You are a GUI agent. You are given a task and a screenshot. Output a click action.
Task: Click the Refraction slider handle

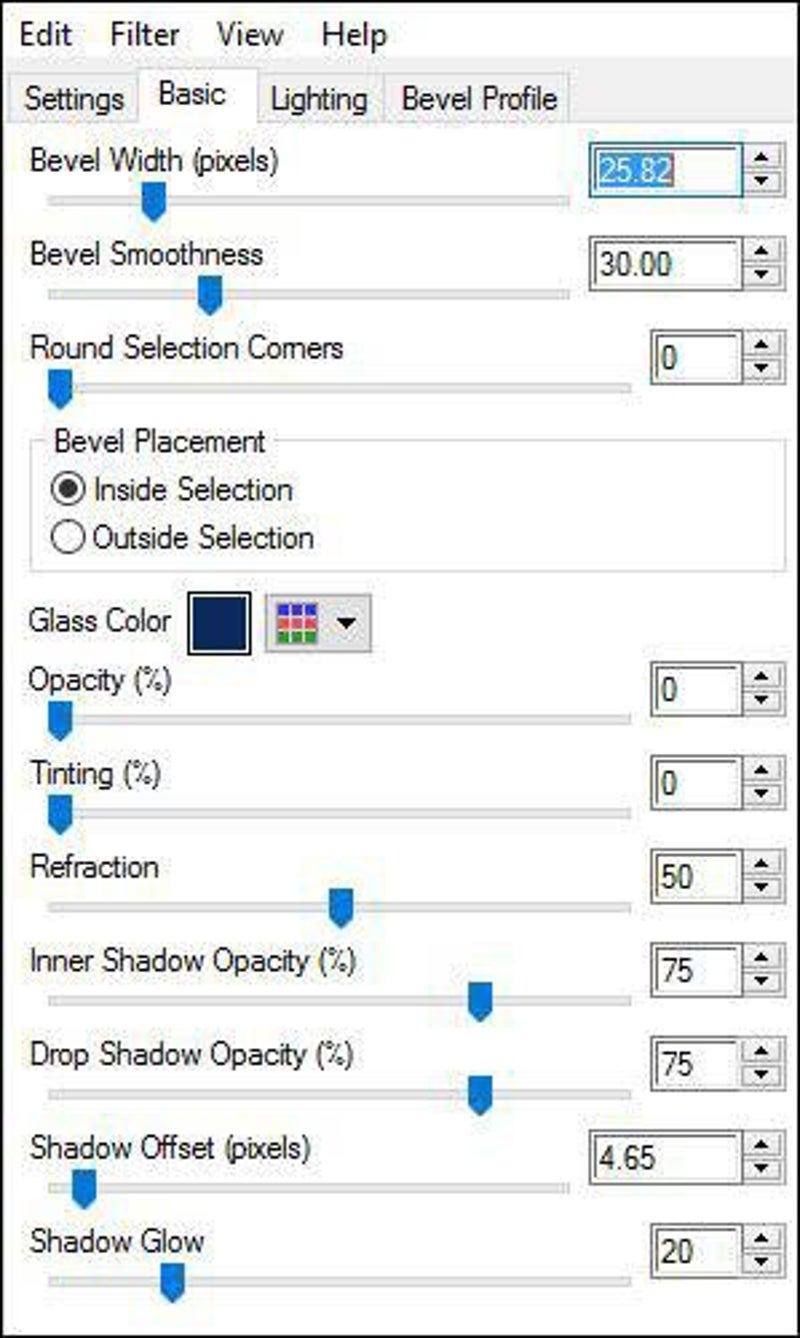click(x=341, y=906)
